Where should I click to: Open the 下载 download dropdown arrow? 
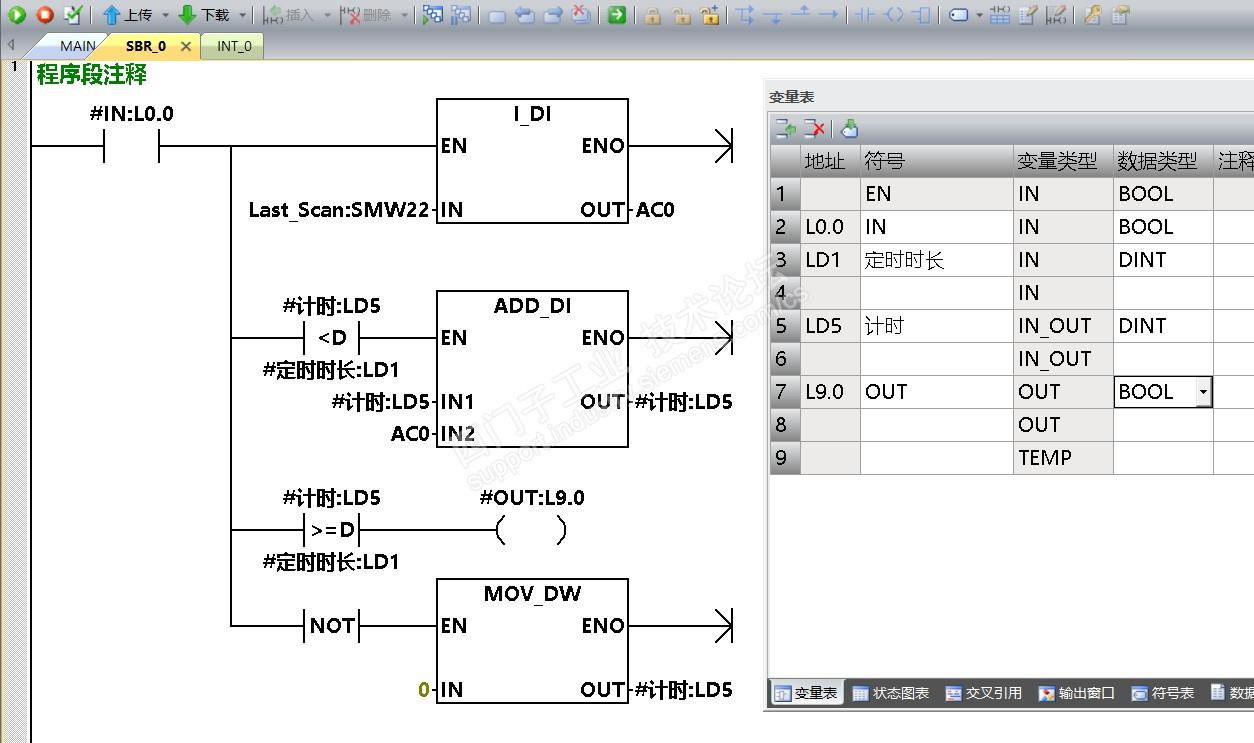coord(243,15)
